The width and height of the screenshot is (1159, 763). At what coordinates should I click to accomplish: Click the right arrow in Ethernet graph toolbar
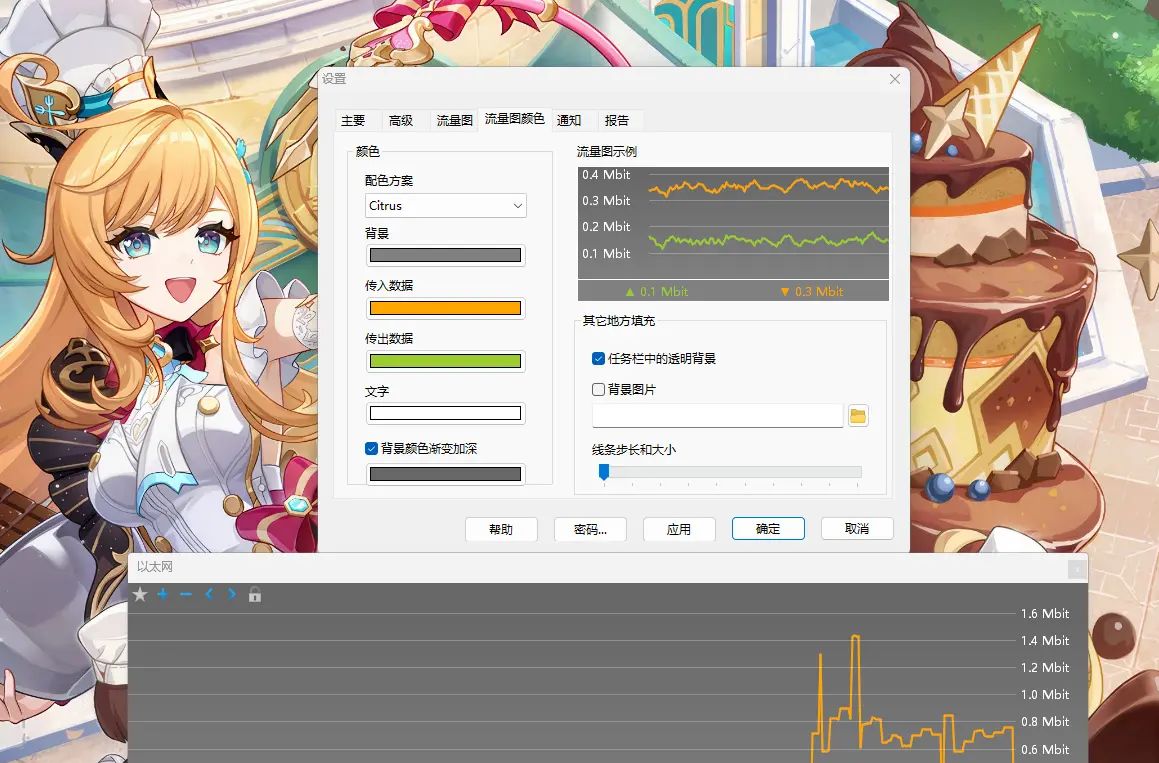point(231,594)
